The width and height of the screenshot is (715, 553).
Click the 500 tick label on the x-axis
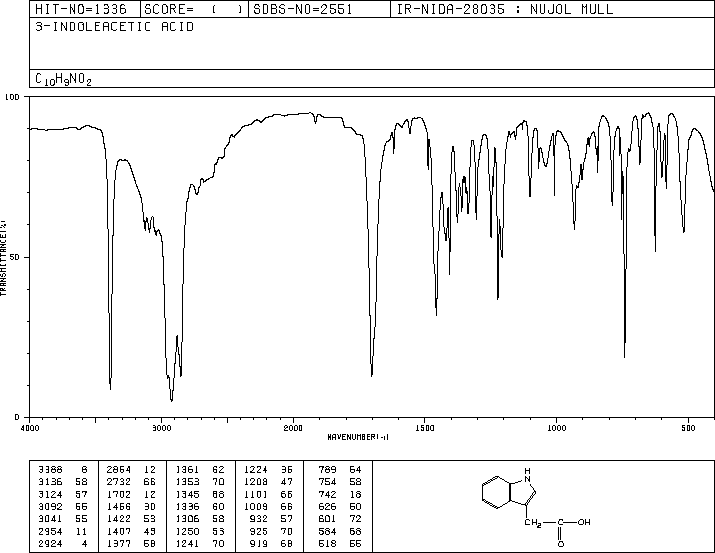pos(688,428)
